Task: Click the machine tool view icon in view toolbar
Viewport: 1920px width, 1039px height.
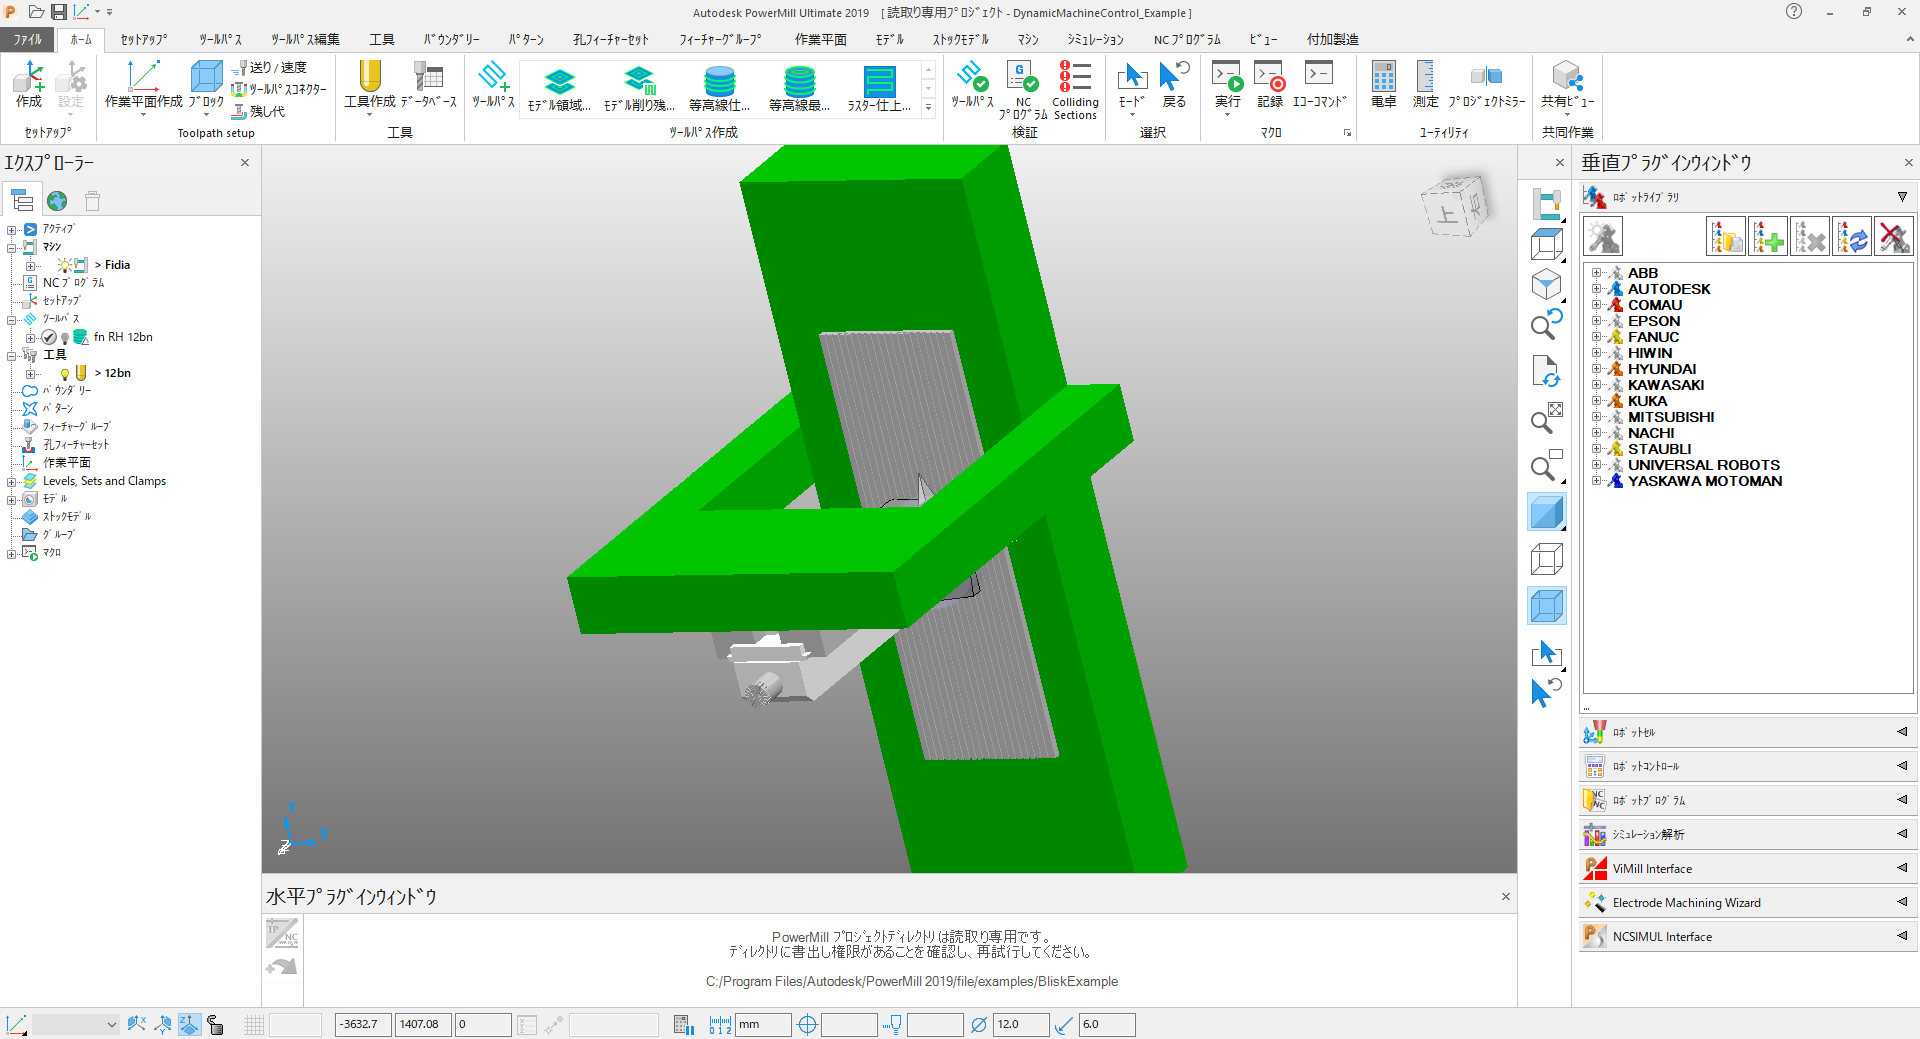Action: point(1547,204)
